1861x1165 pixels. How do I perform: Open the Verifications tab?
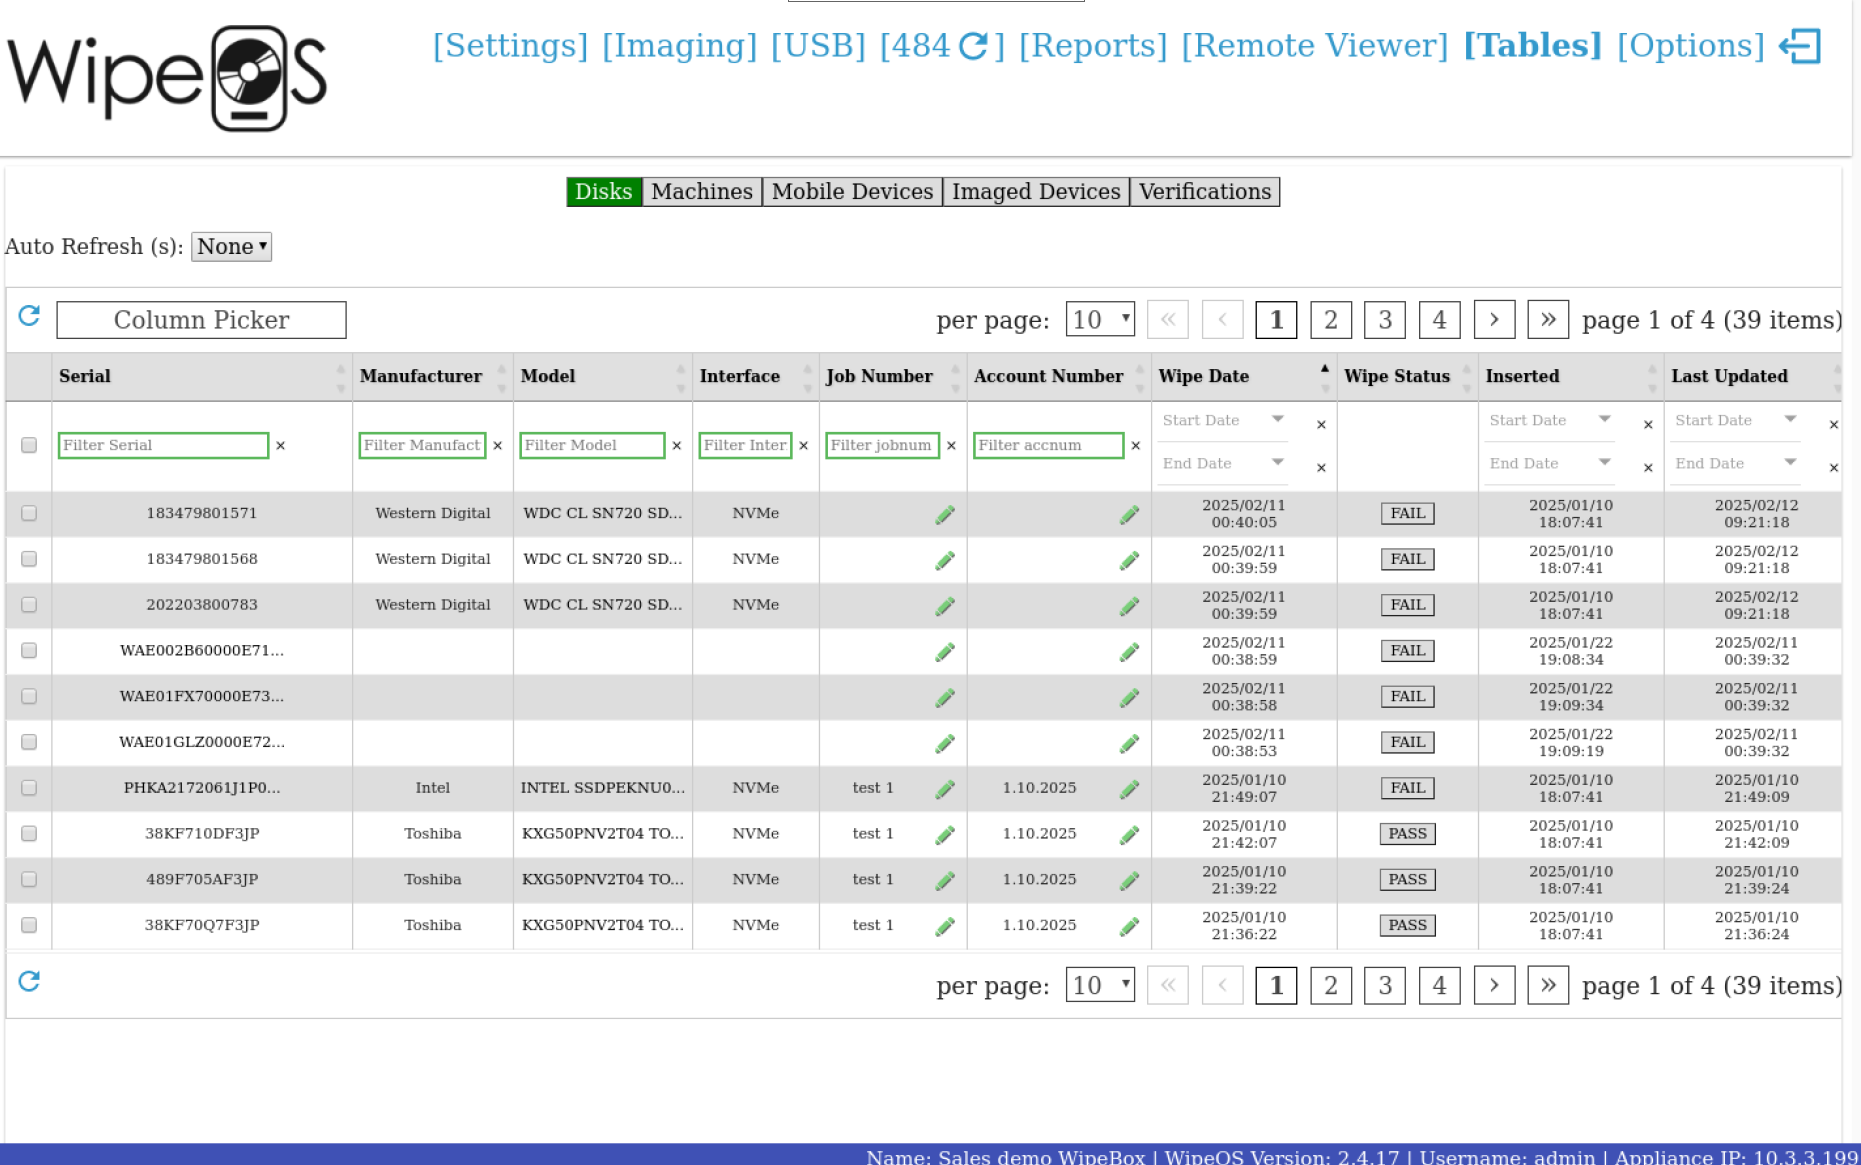tap(1205, 192)
